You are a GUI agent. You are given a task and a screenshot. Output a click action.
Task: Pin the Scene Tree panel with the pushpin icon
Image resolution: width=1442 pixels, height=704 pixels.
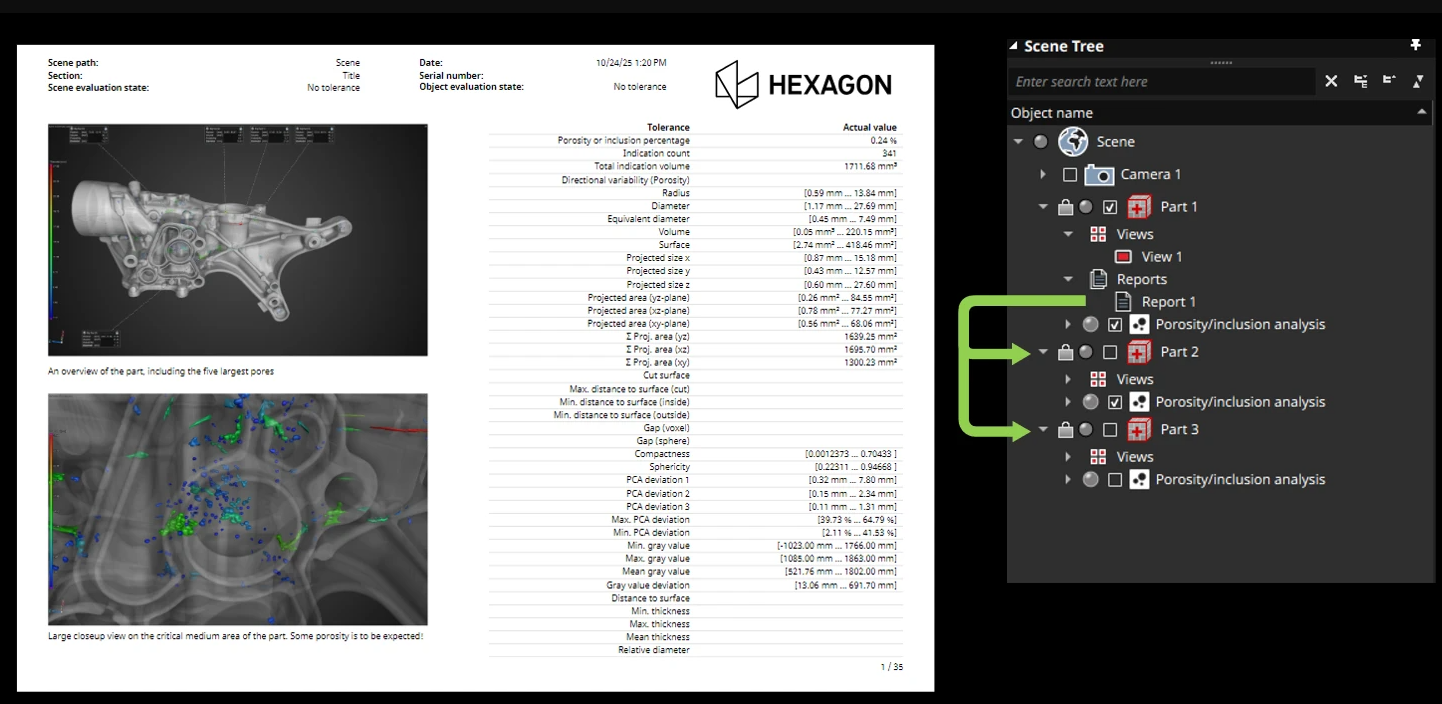[x=1415, y=45]
